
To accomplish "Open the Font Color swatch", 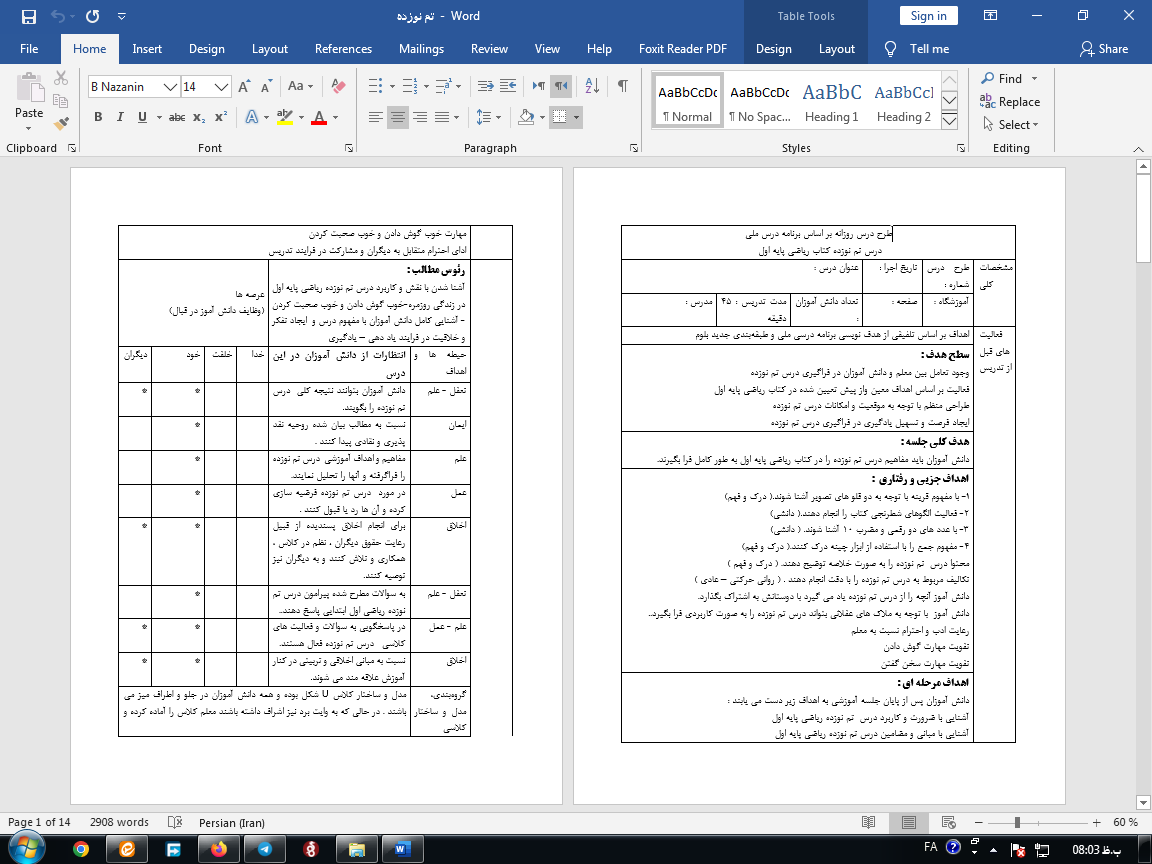I will (x=319, y=117).
